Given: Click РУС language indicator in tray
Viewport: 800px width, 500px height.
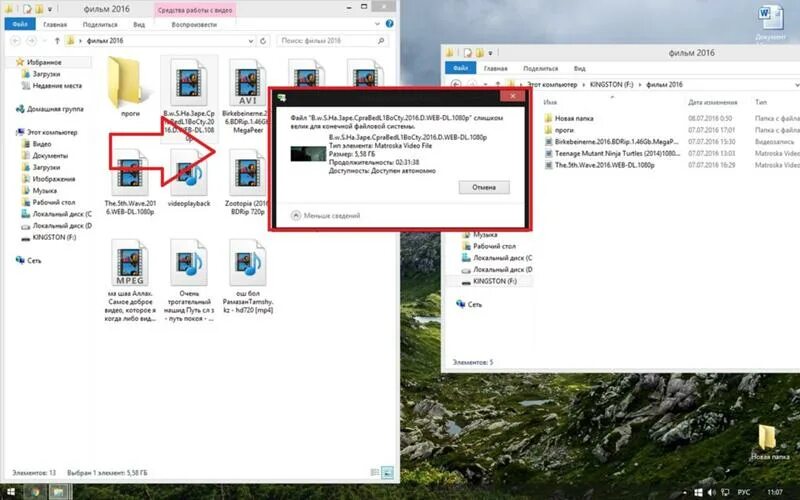Looking at the screenshot, I should [744, 492].
